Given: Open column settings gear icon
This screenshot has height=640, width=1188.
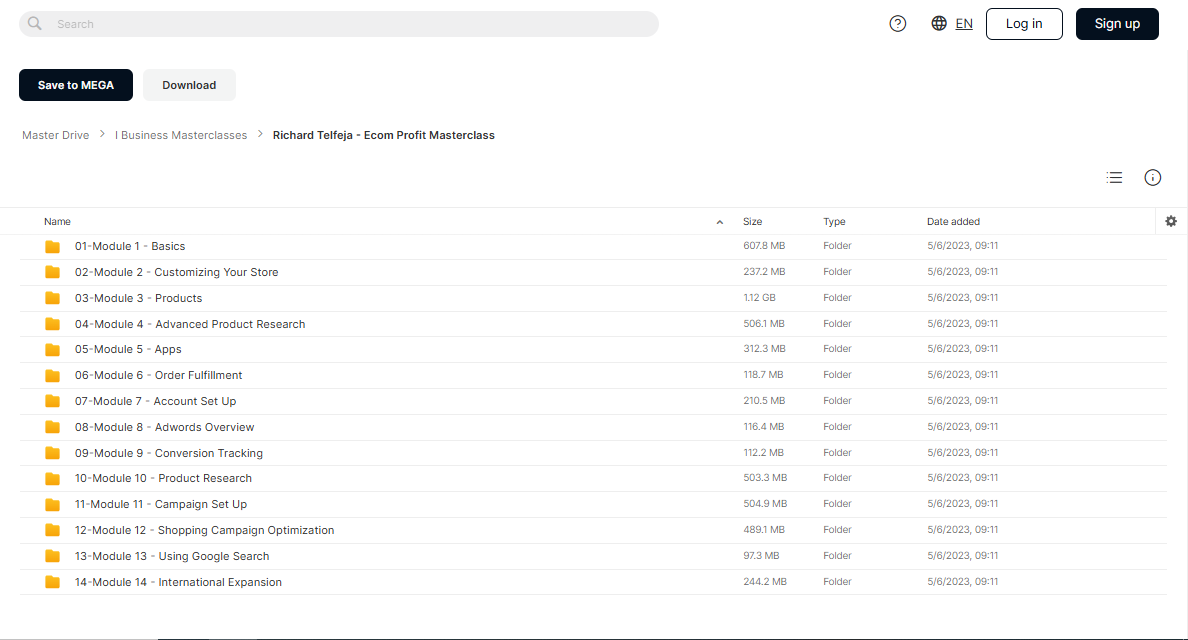Looking at the screenshot, I should 1171,221.
